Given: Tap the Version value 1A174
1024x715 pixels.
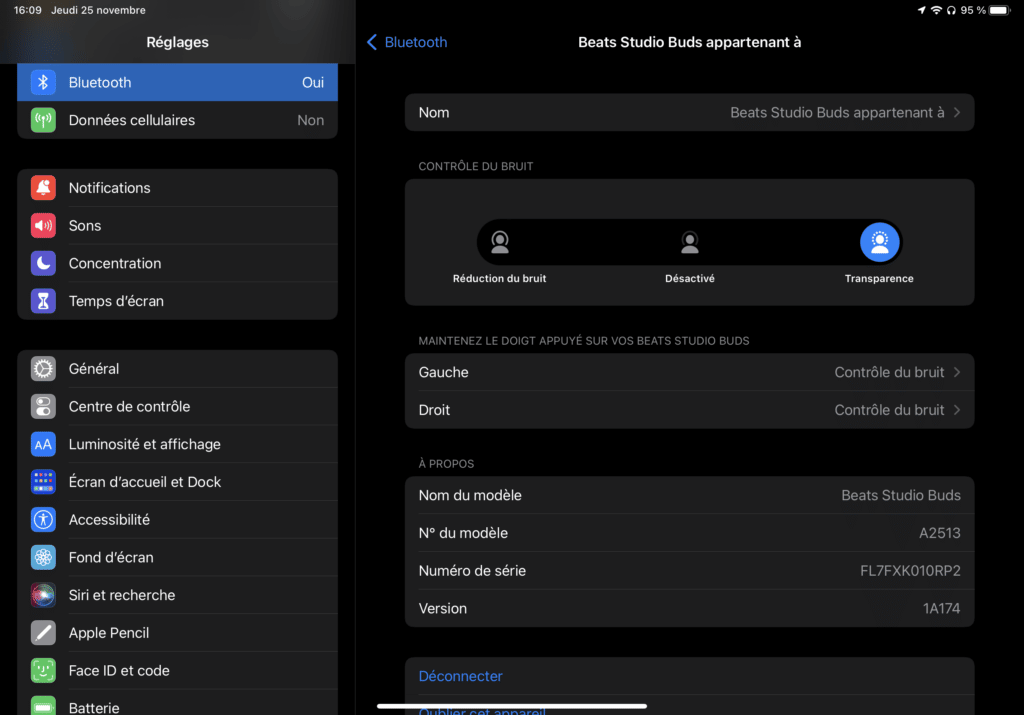Looking at the screenshot, I should coord(941,609).
